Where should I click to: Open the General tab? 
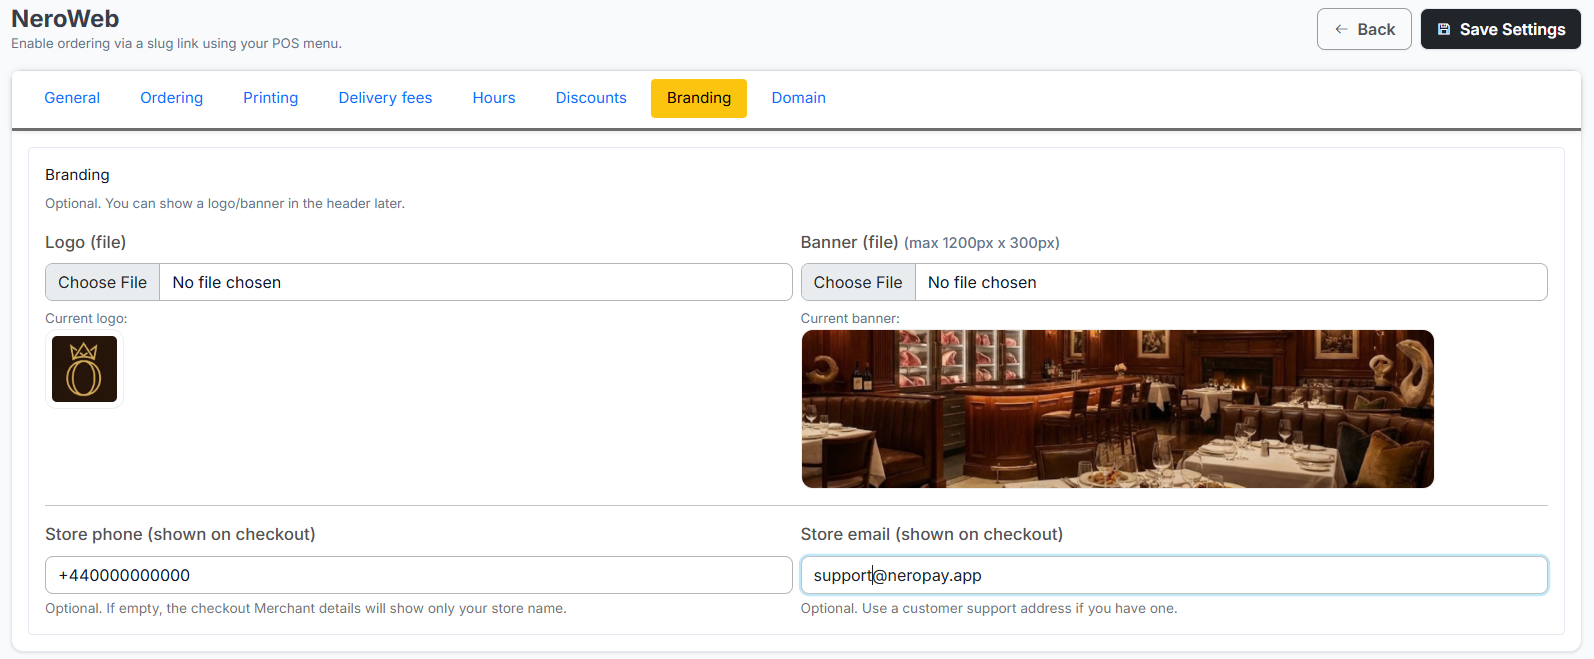pyautogui.click(x=72, y=98)
